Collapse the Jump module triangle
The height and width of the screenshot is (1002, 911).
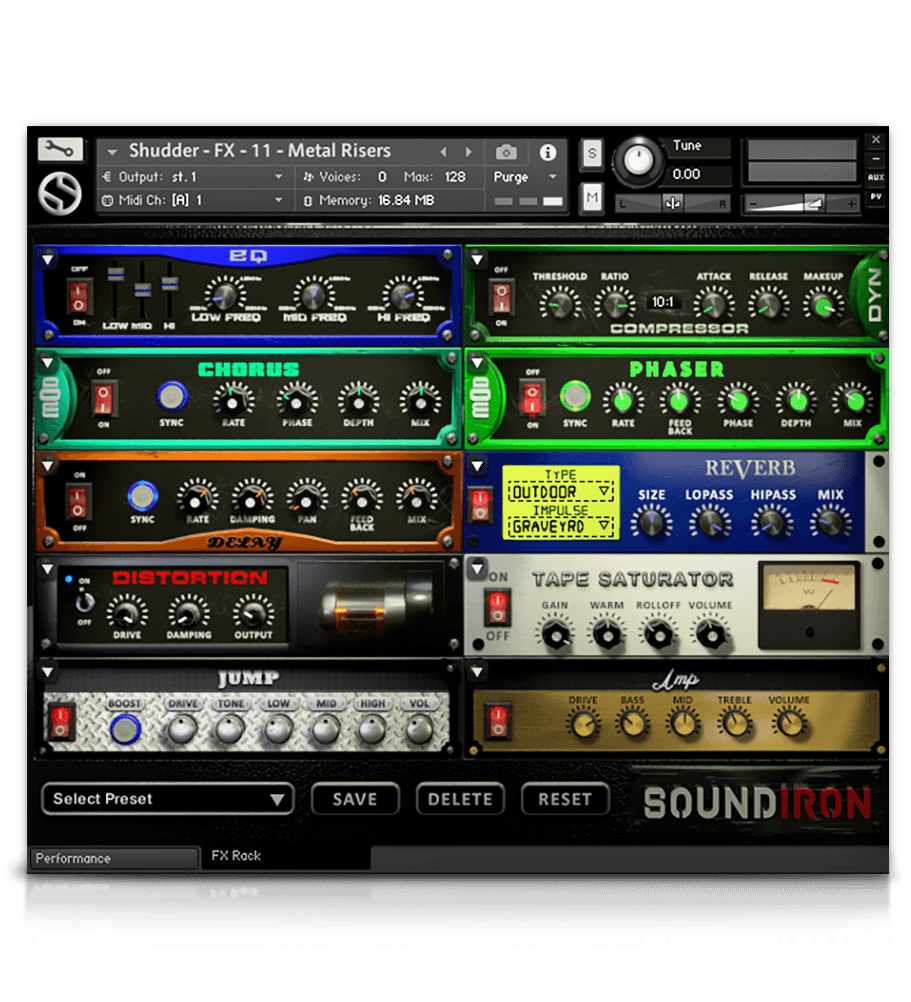[47, 672]
